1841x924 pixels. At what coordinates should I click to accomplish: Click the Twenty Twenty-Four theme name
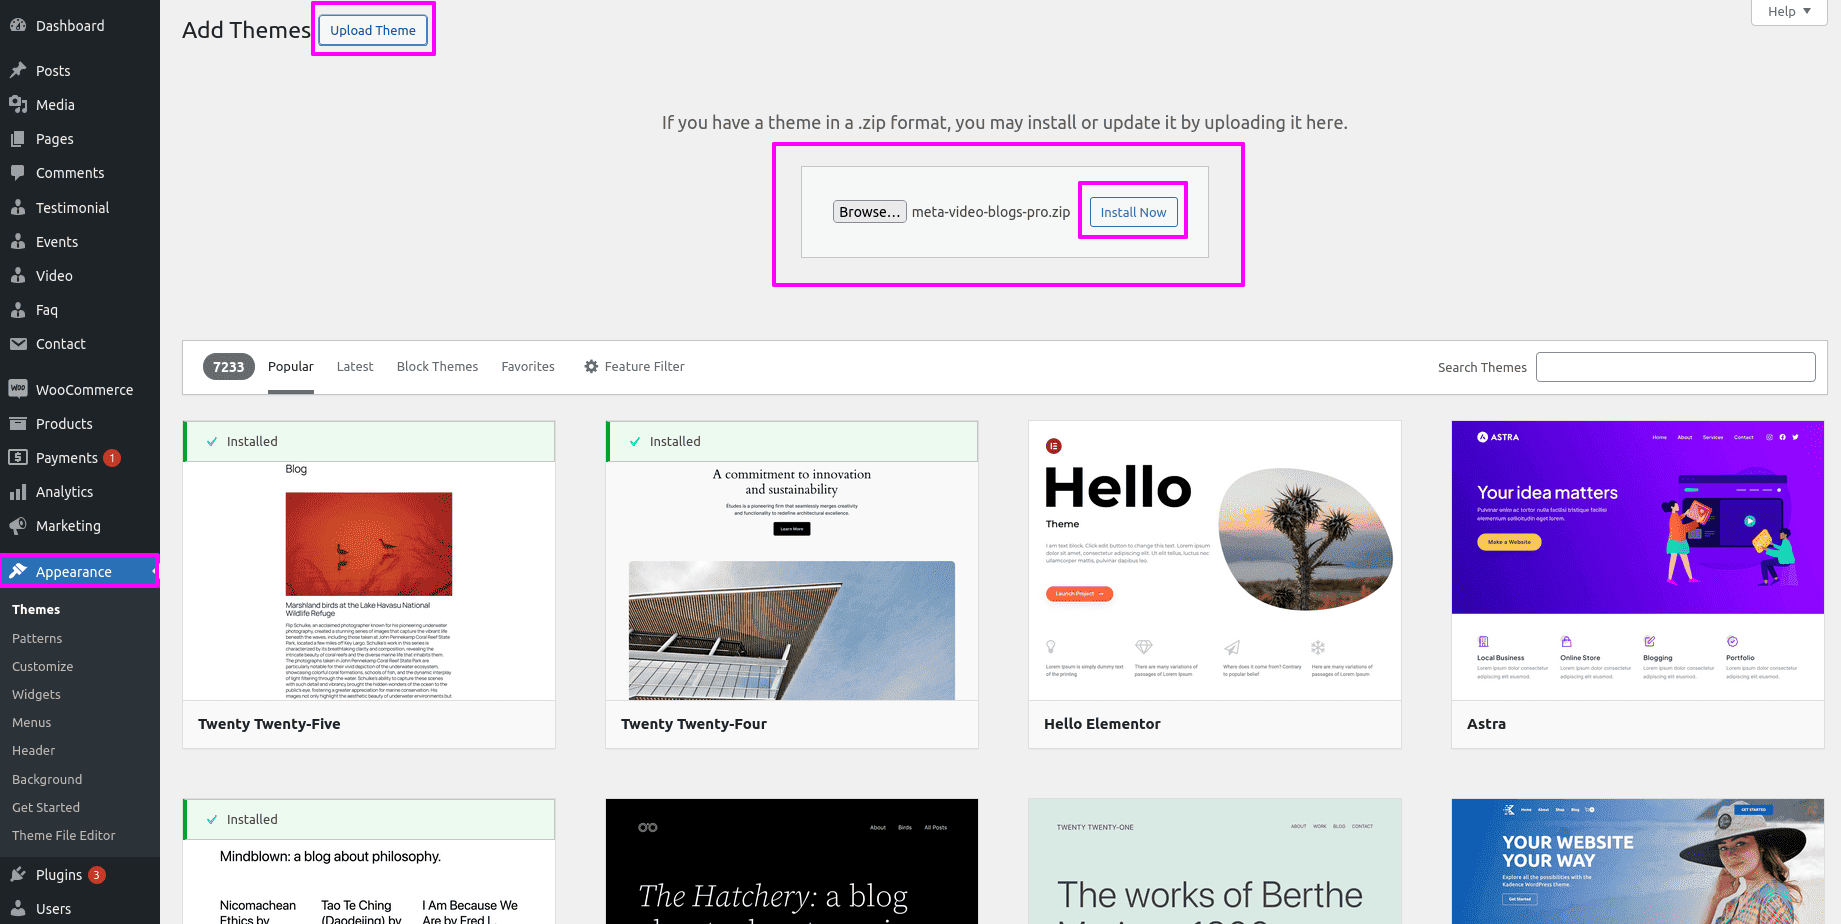(x=694, y=724)
